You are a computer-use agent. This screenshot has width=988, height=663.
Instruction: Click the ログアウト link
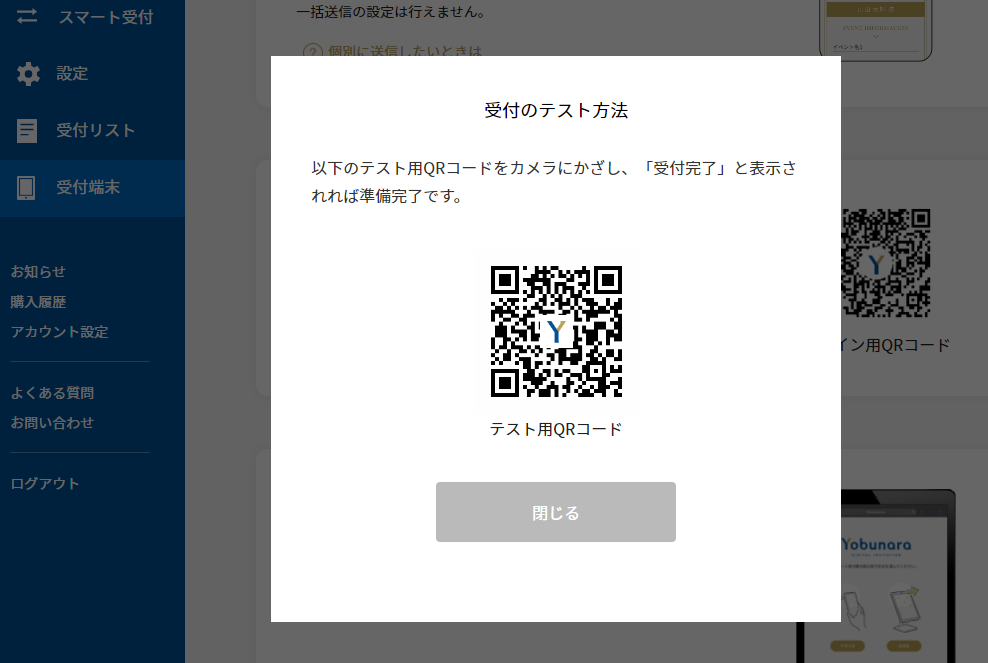45,483
